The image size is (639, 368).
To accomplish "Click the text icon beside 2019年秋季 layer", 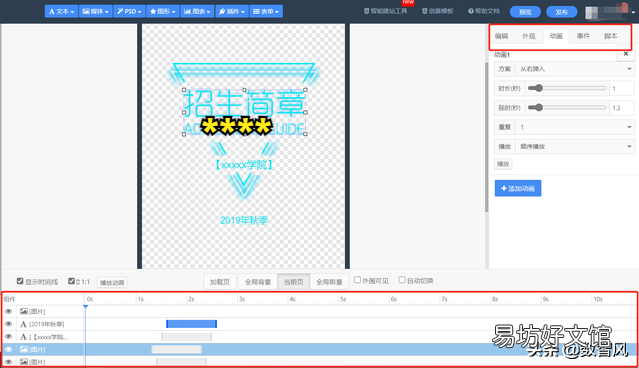I will tap(23, 324).
